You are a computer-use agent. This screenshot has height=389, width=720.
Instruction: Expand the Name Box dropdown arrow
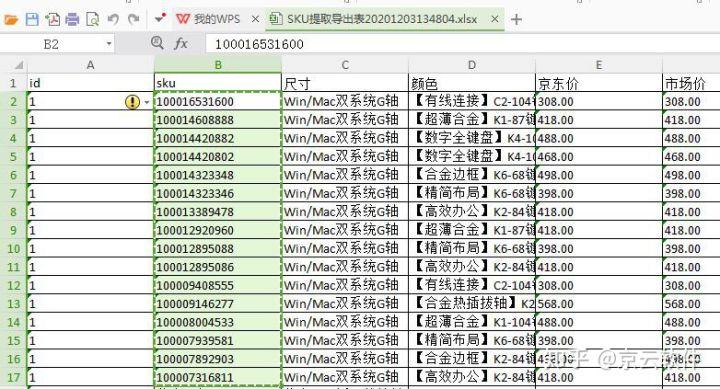click(109, 44)
